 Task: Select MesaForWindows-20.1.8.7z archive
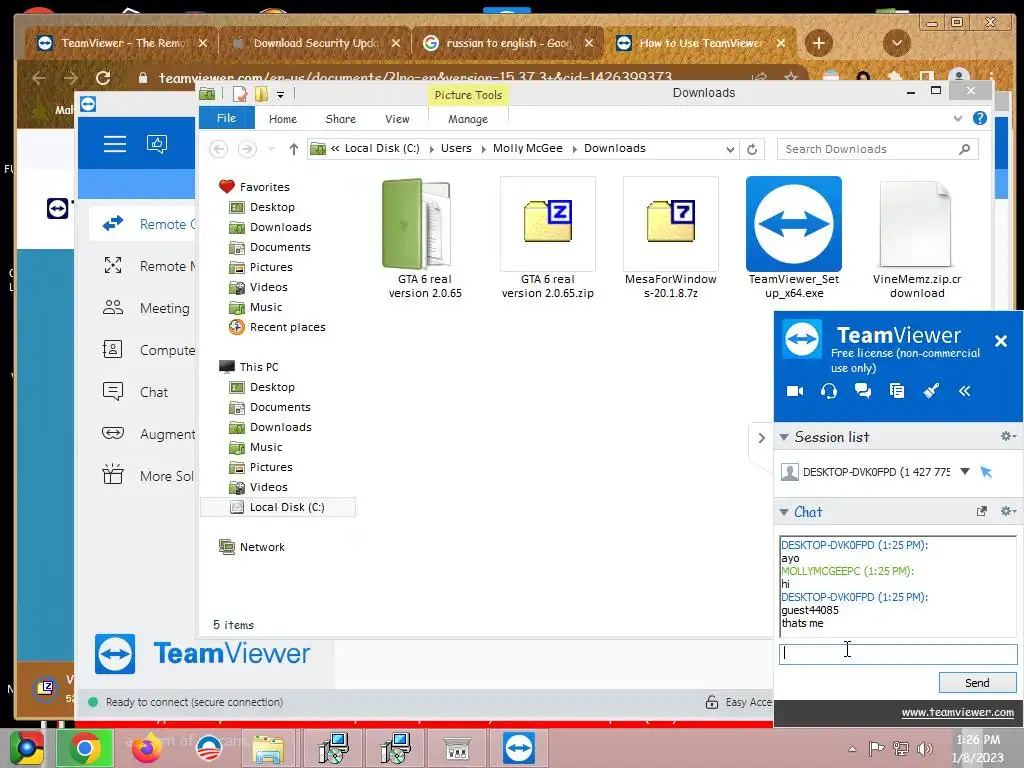point(671,239)
